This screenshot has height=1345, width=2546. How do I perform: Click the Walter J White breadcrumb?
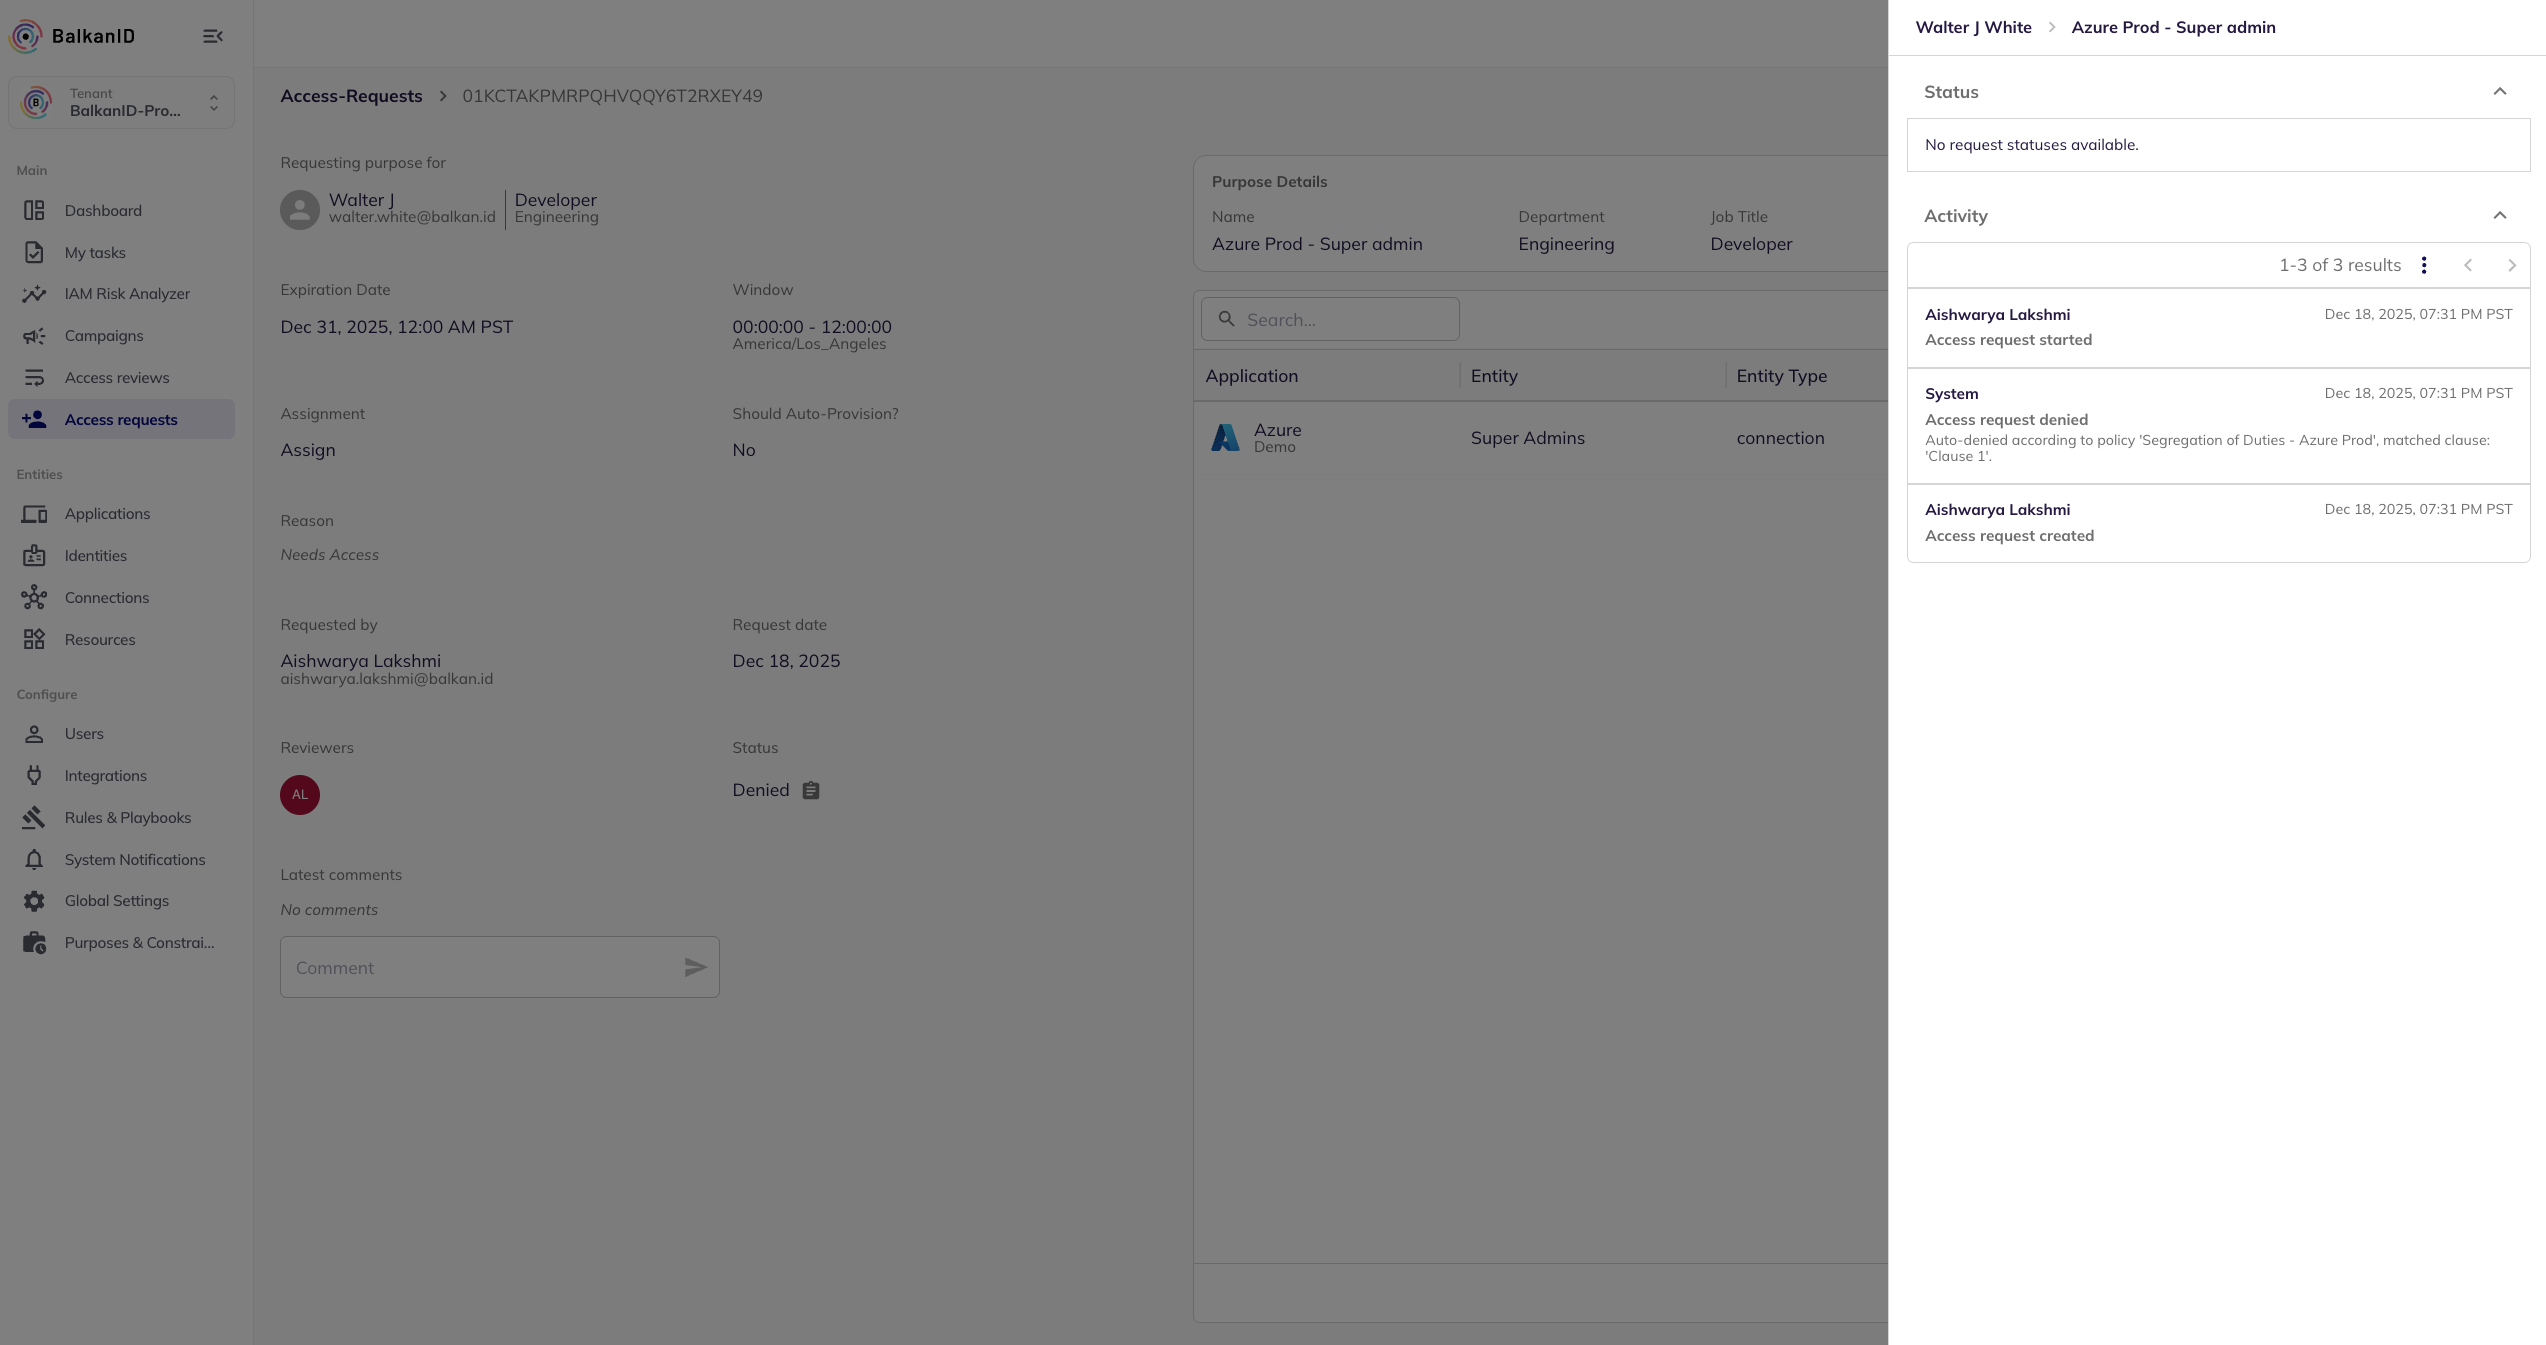pos(1973,28)
